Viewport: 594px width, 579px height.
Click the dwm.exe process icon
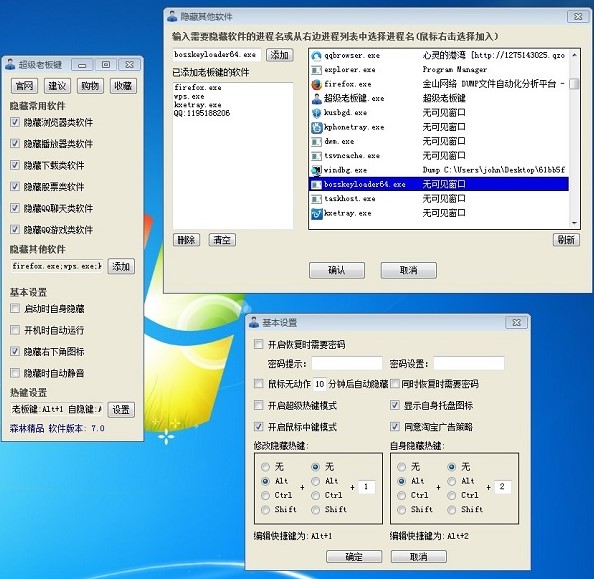tap(316, 142)
